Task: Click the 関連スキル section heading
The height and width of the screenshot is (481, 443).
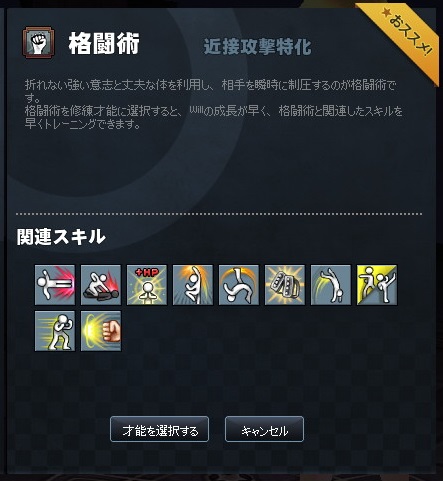Action: pos(61,237)
